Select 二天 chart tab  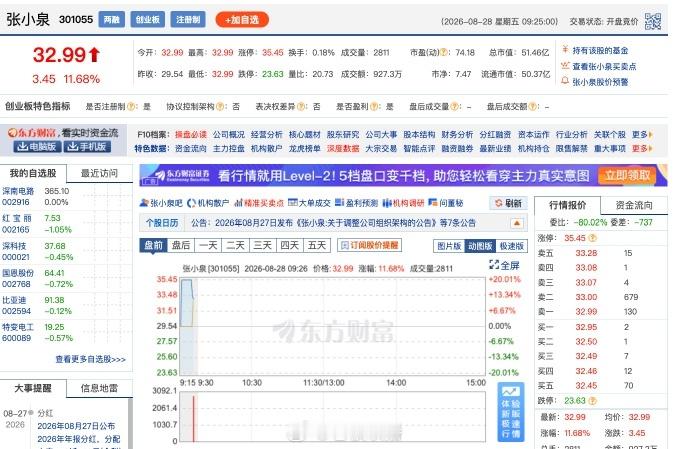pos(235,245)
